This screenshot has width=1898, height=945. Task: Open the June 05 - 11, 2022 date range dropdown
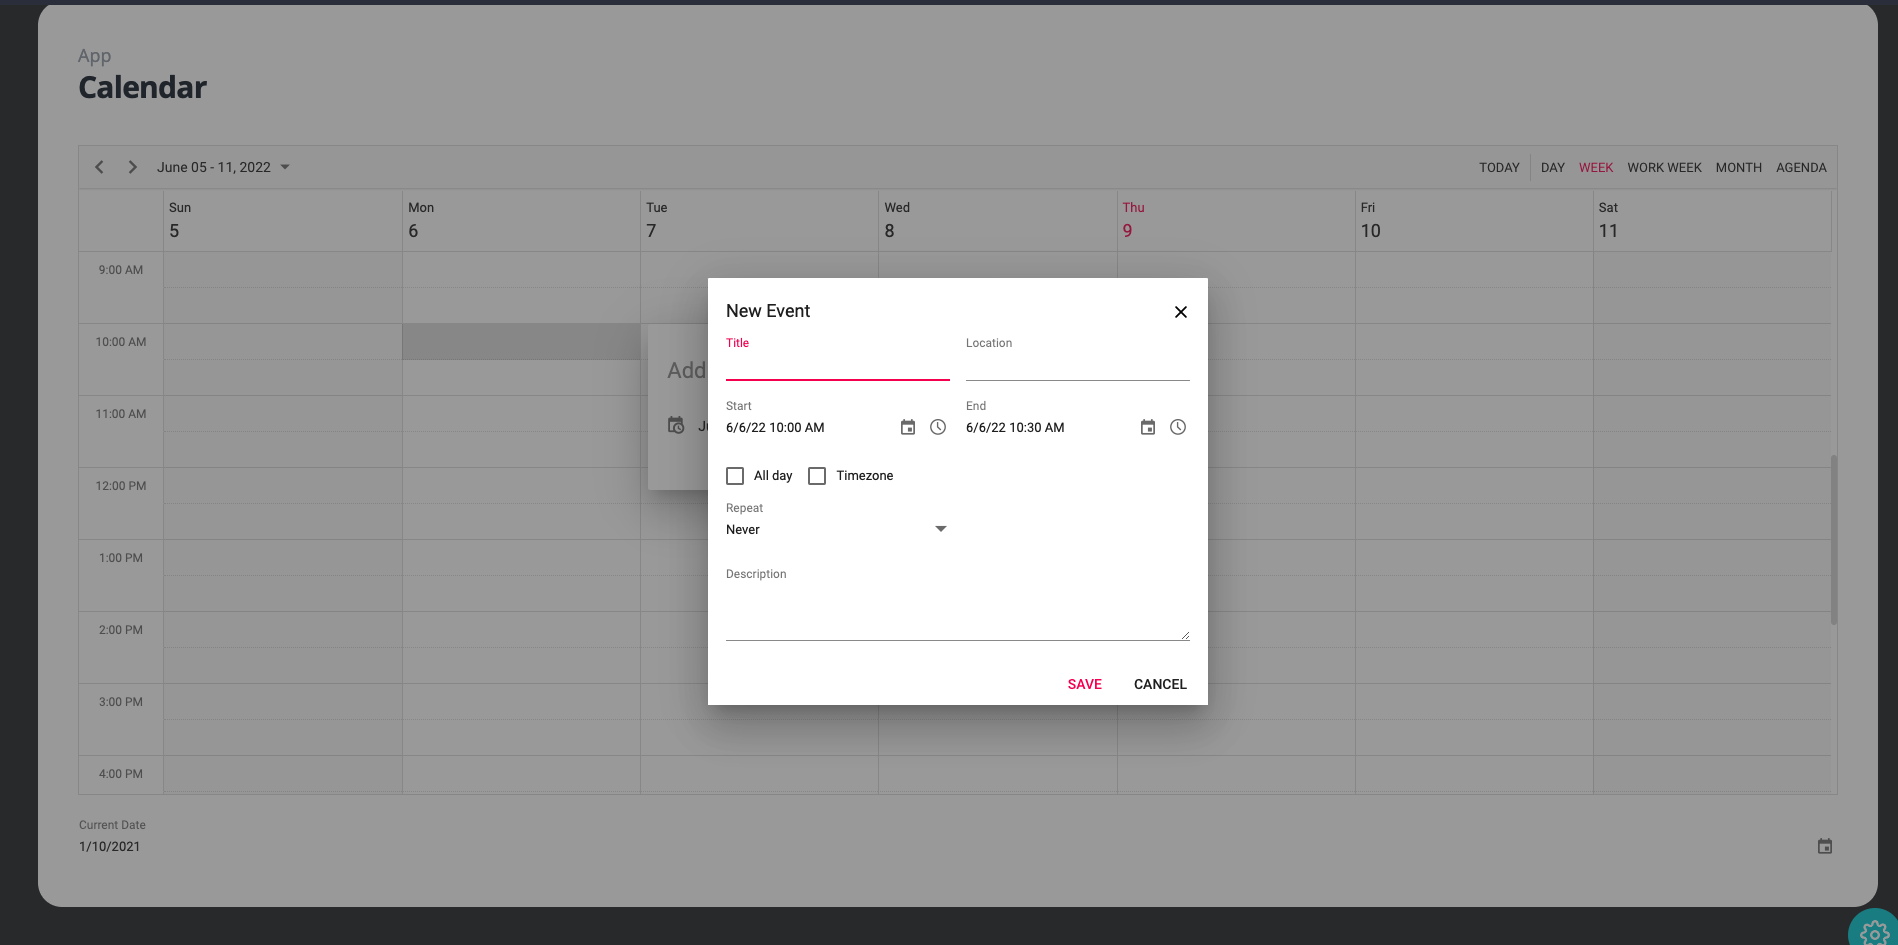[223, 167]
